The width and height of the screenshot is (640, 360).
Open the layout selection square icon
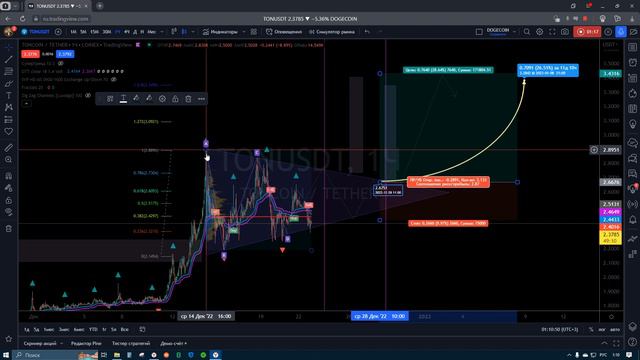click(479, 32)
